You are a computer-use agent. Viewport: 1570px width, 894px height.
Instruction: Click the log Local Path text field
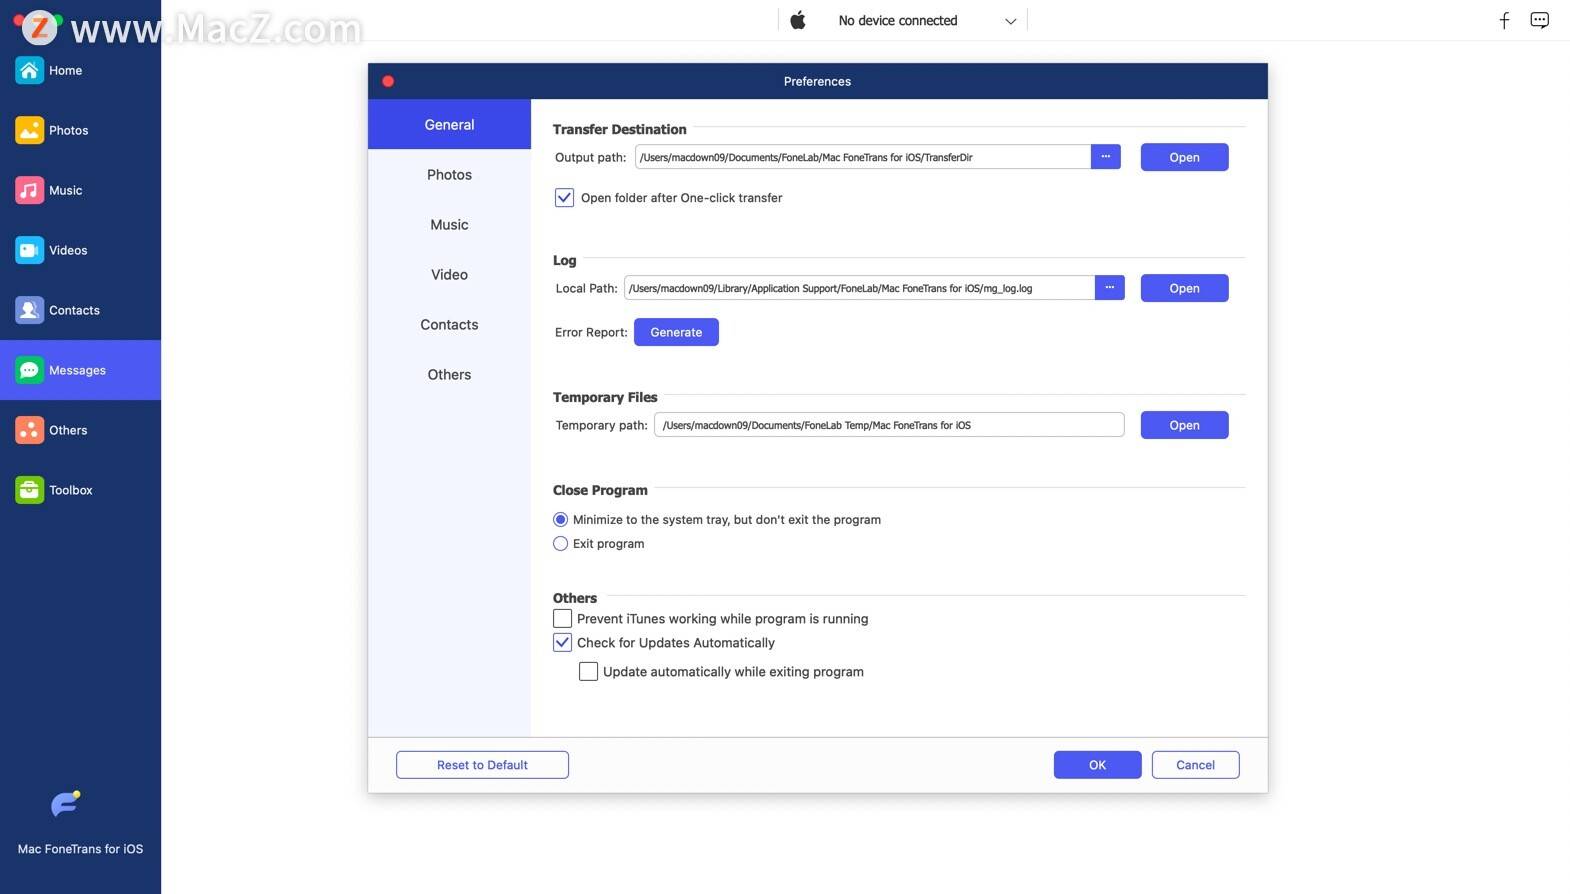[x=859, y=288]
